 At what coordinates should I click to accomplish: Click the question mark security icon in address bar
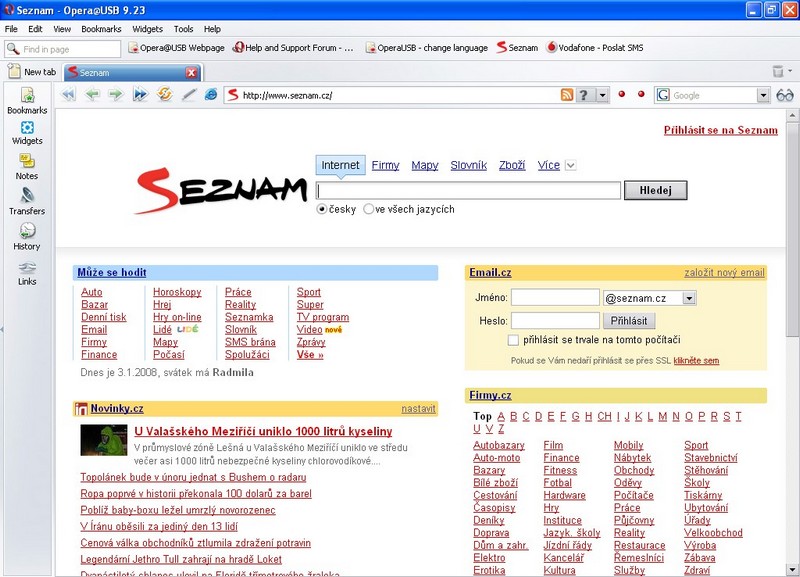[584, 95]
